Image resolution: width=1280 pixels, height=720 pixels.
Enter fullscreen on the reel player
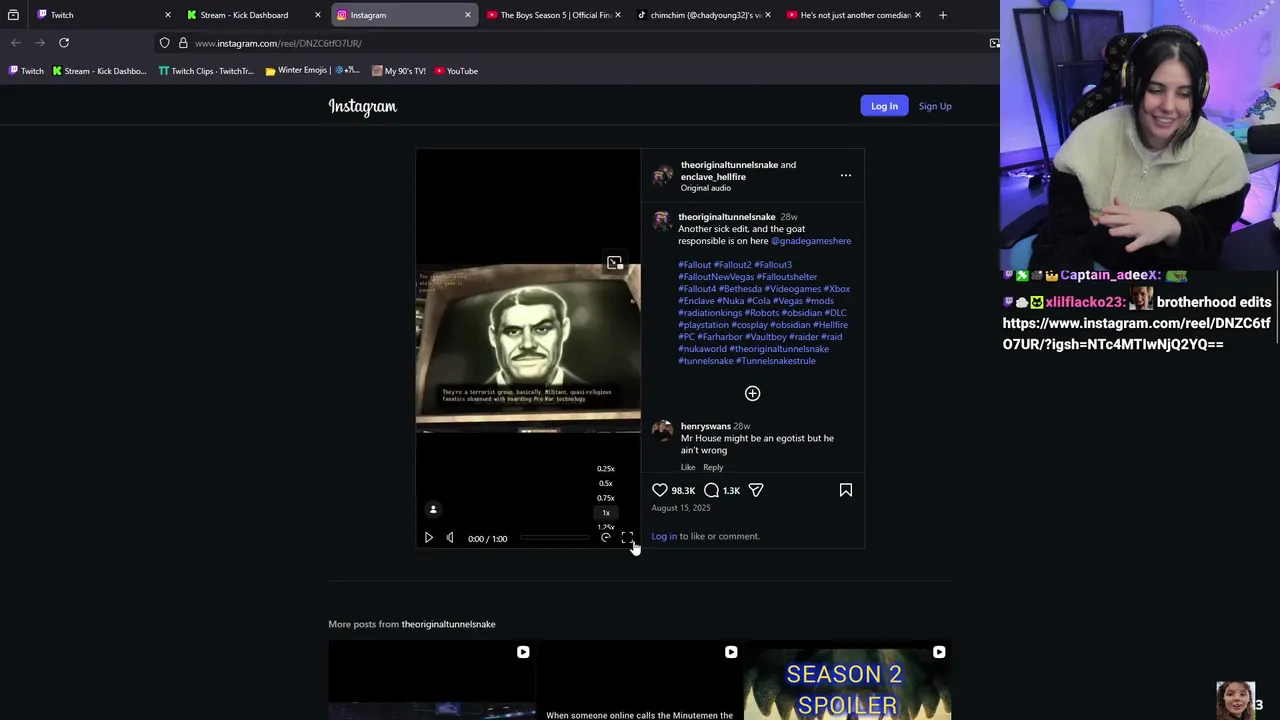(627, 538)
